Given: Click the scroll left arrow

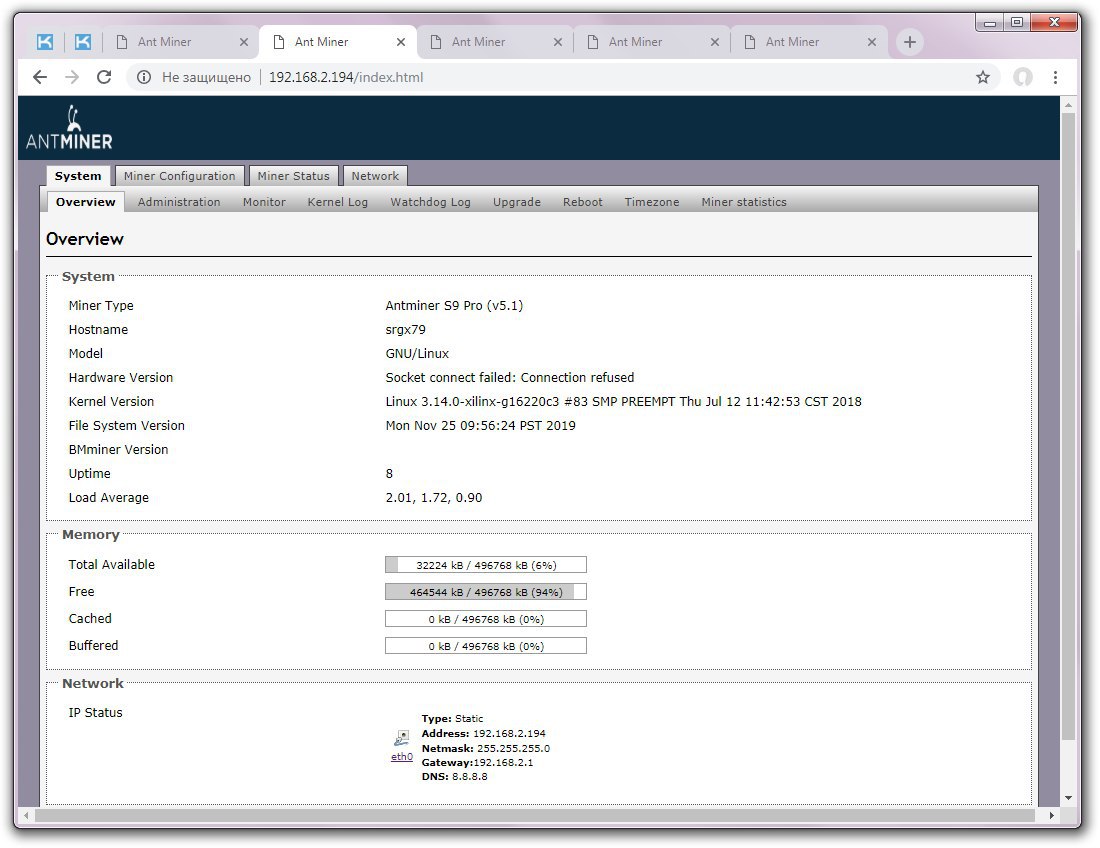Looking at the screenshot, I should pos(26,815).
